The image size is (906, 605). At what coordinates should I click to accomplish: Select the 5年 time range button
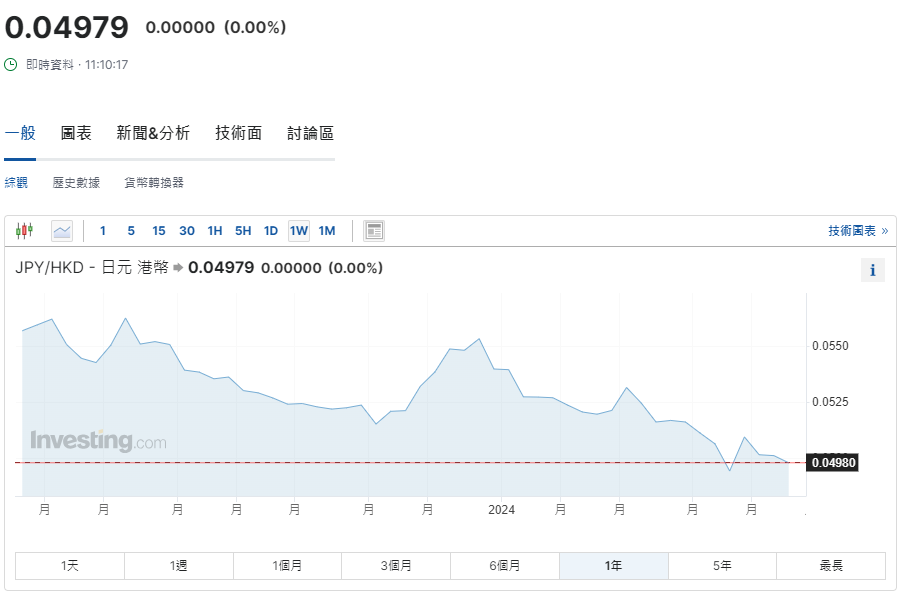coord(722,566)
